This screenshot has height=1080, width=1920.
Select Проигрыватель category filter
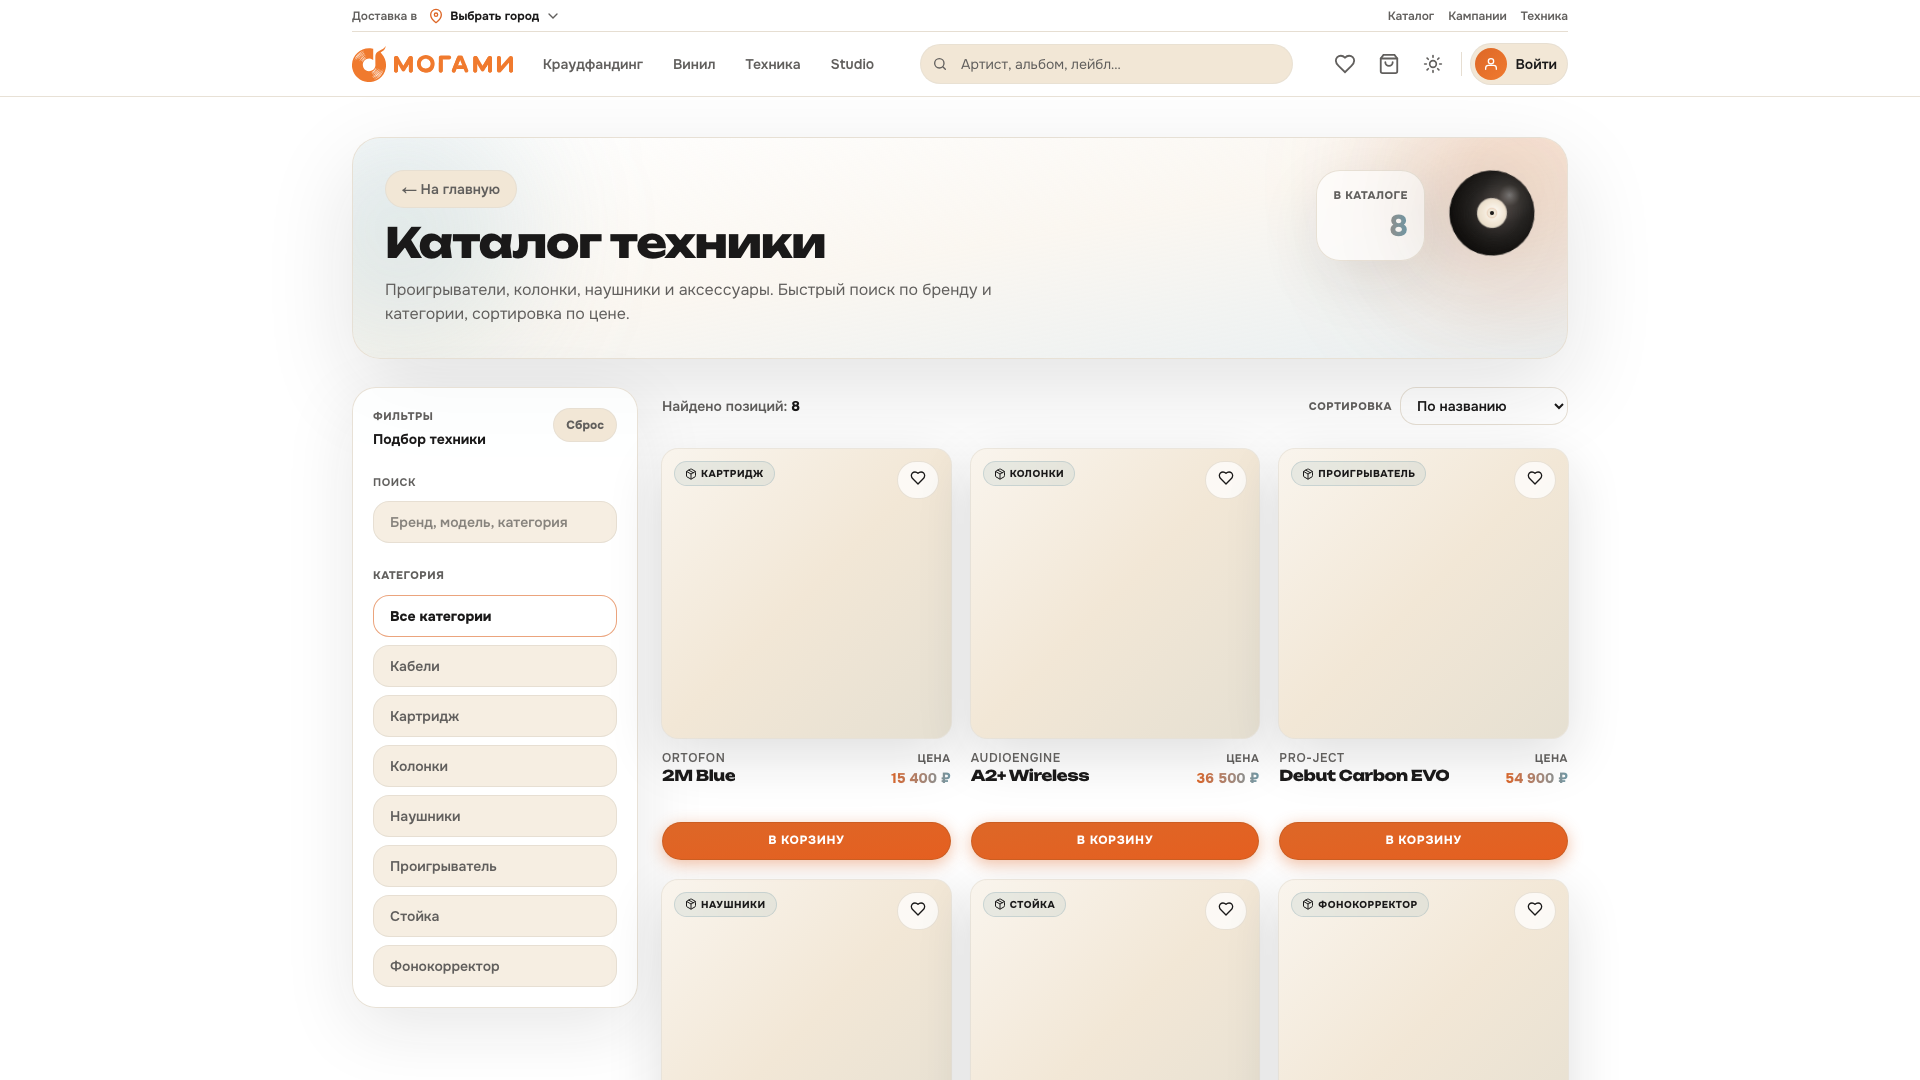coord(495,866)
